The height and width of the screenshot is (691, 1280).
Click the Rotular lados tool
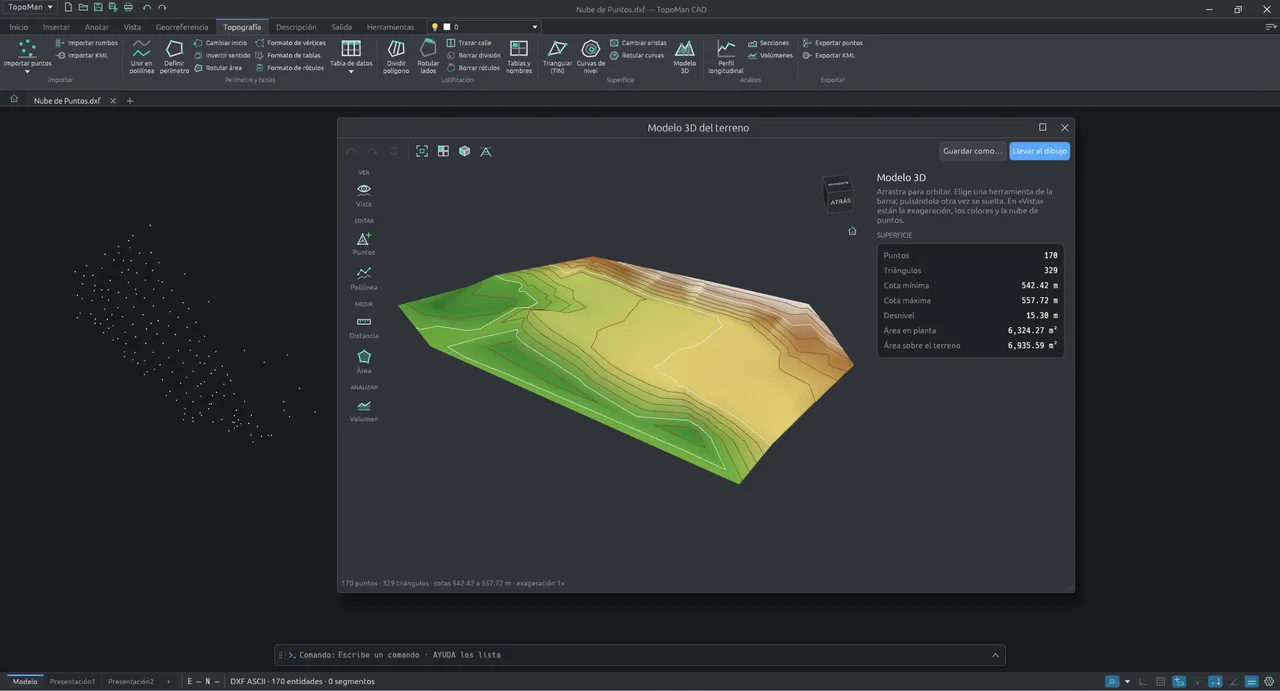[x=428, y=56]
